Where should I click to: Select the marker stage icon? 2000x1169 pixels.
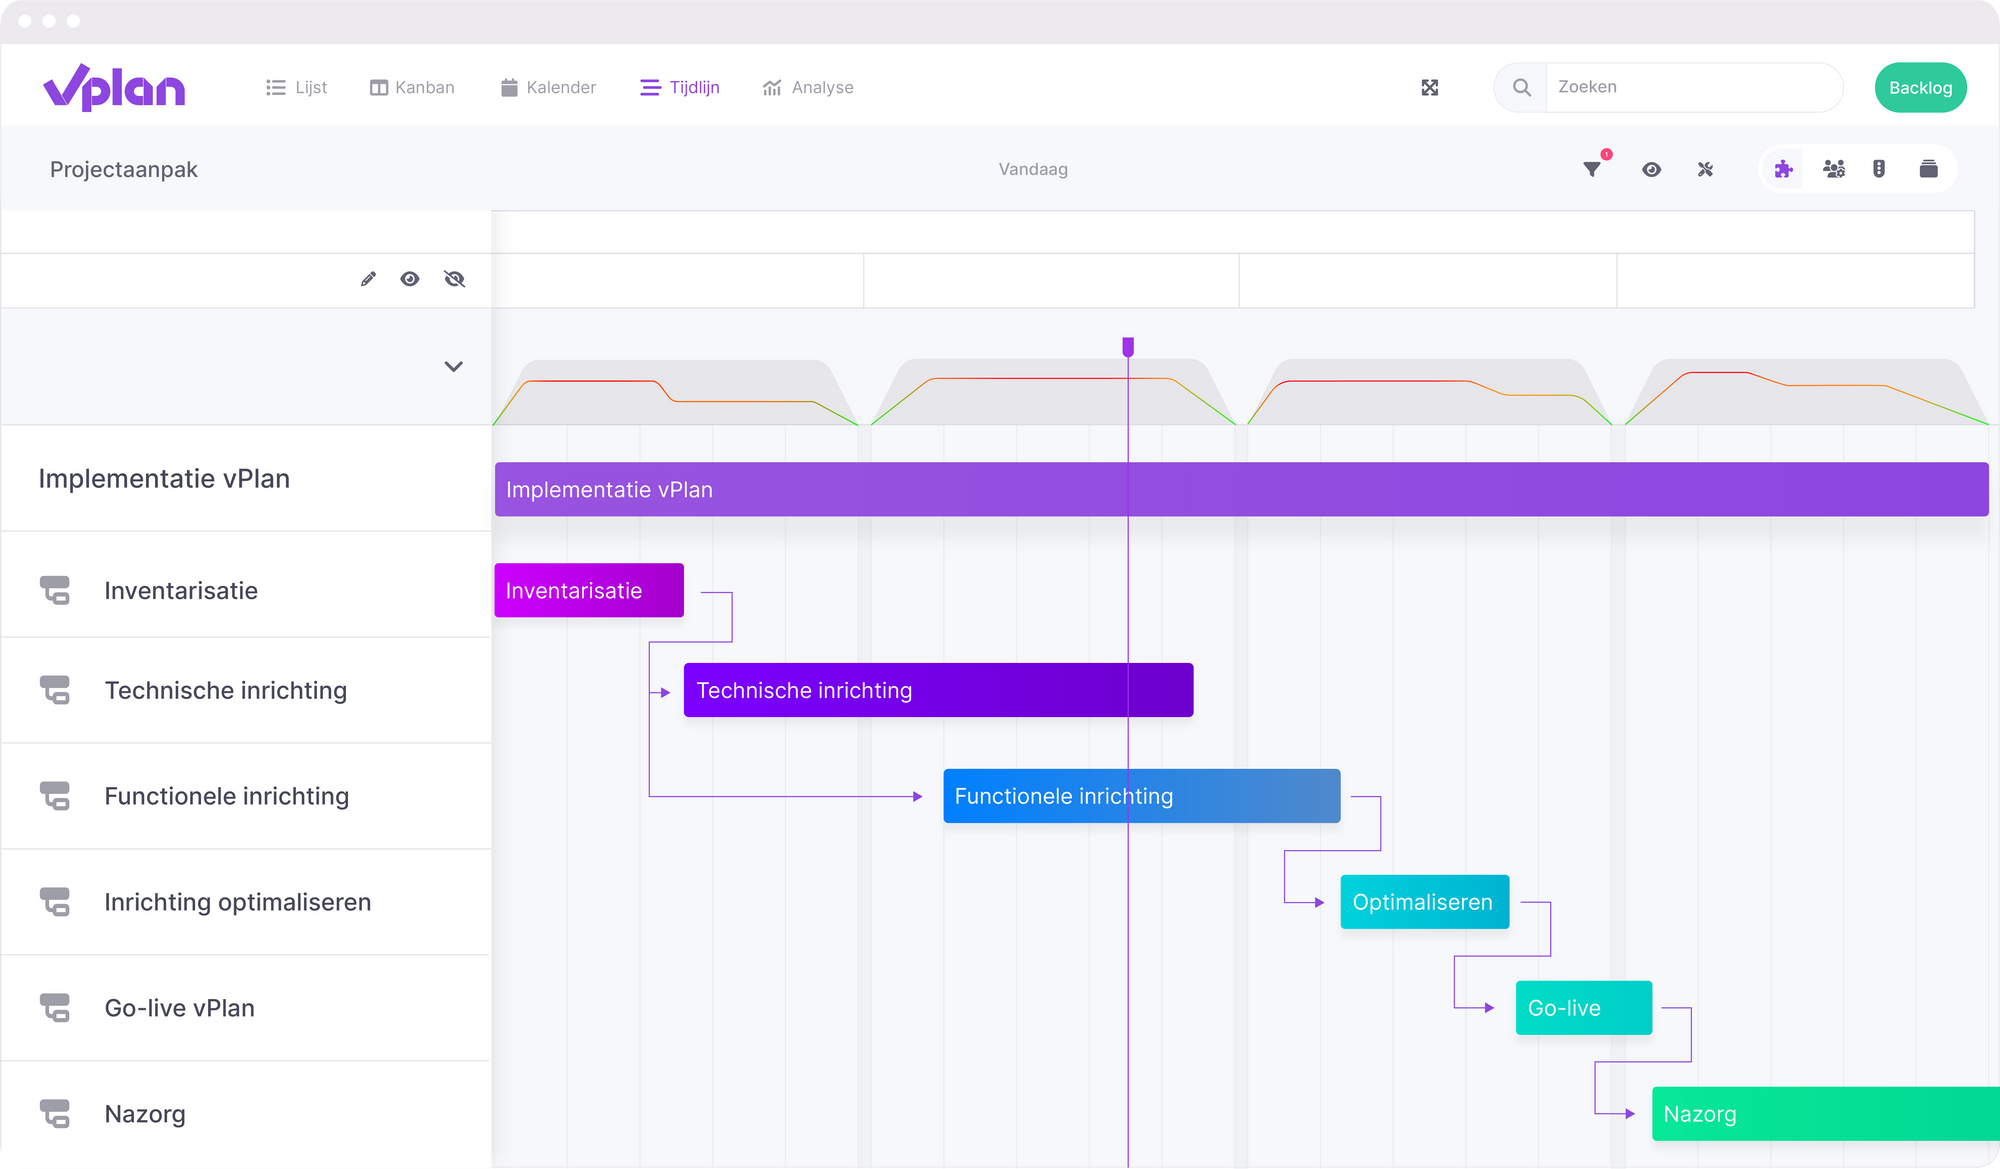point(1879,169)
